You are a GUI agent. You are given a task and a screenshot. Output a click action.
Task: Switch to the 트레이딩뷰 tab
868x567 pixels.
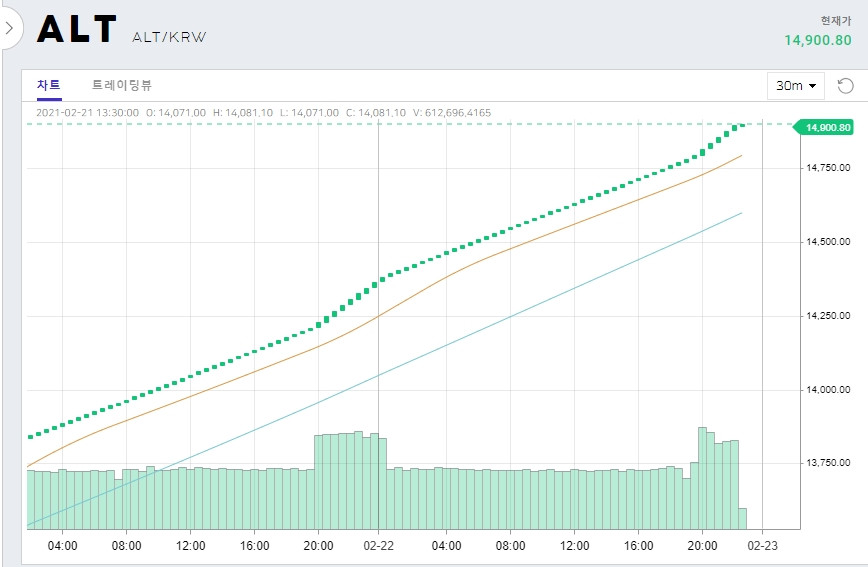(x=122, y=85)
